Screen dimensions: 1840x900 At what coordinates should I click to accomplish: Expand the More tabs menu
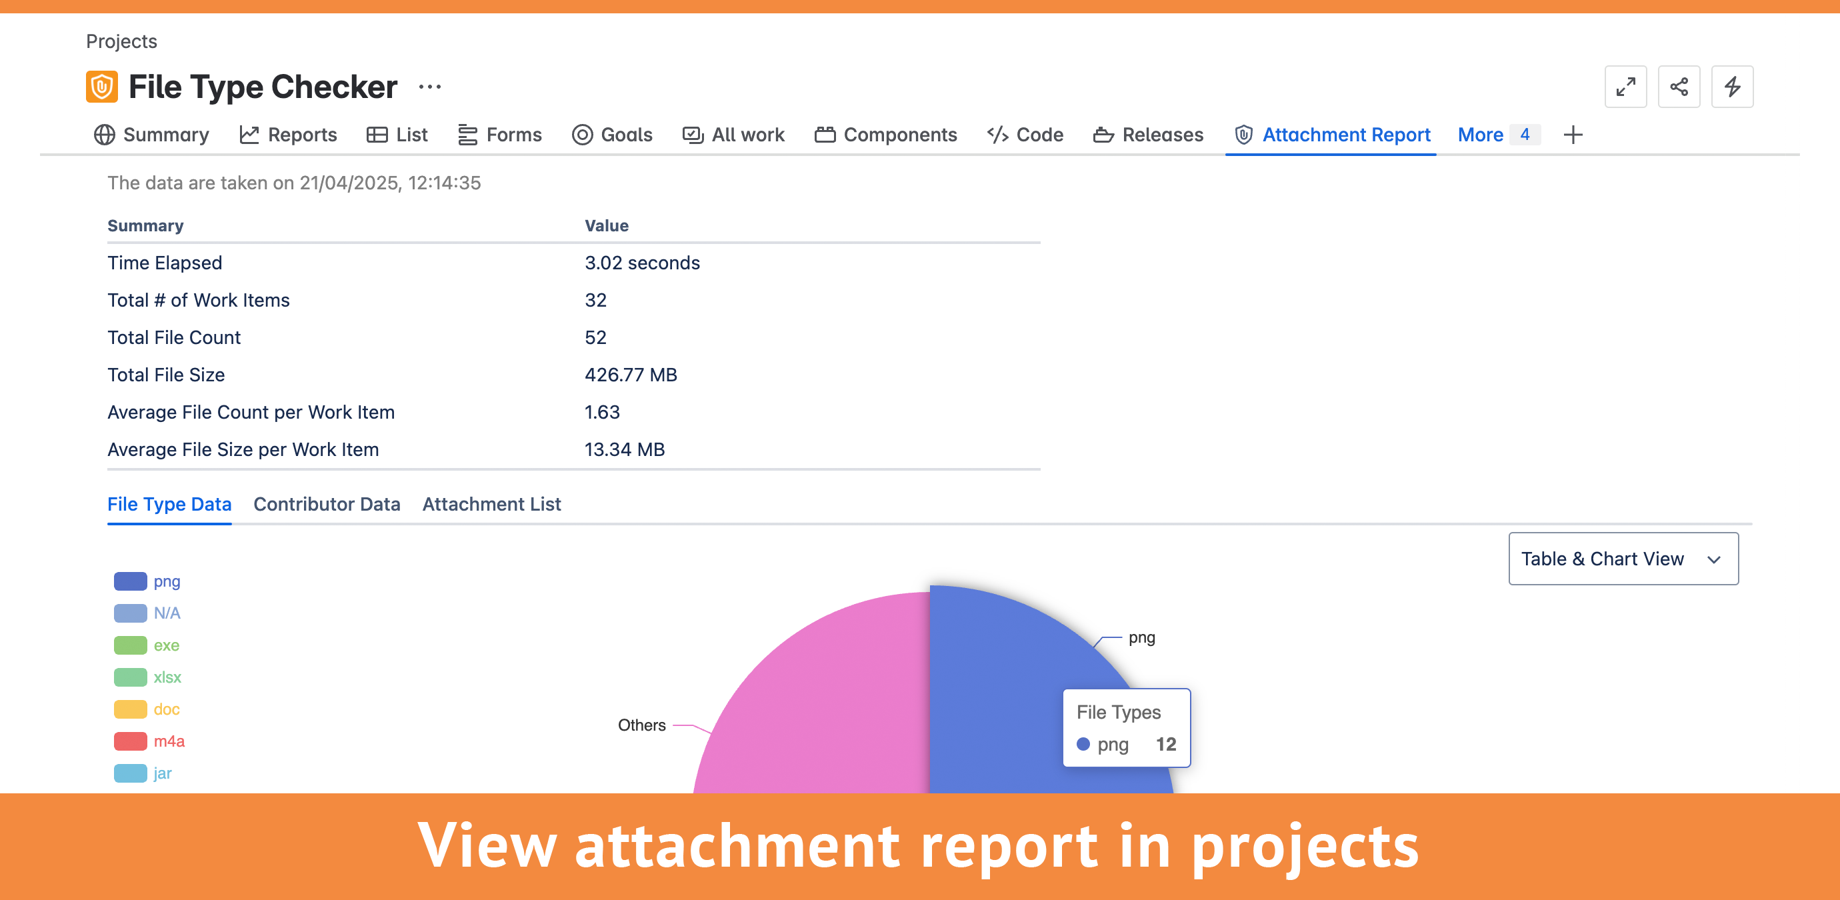coord(1480,135)
